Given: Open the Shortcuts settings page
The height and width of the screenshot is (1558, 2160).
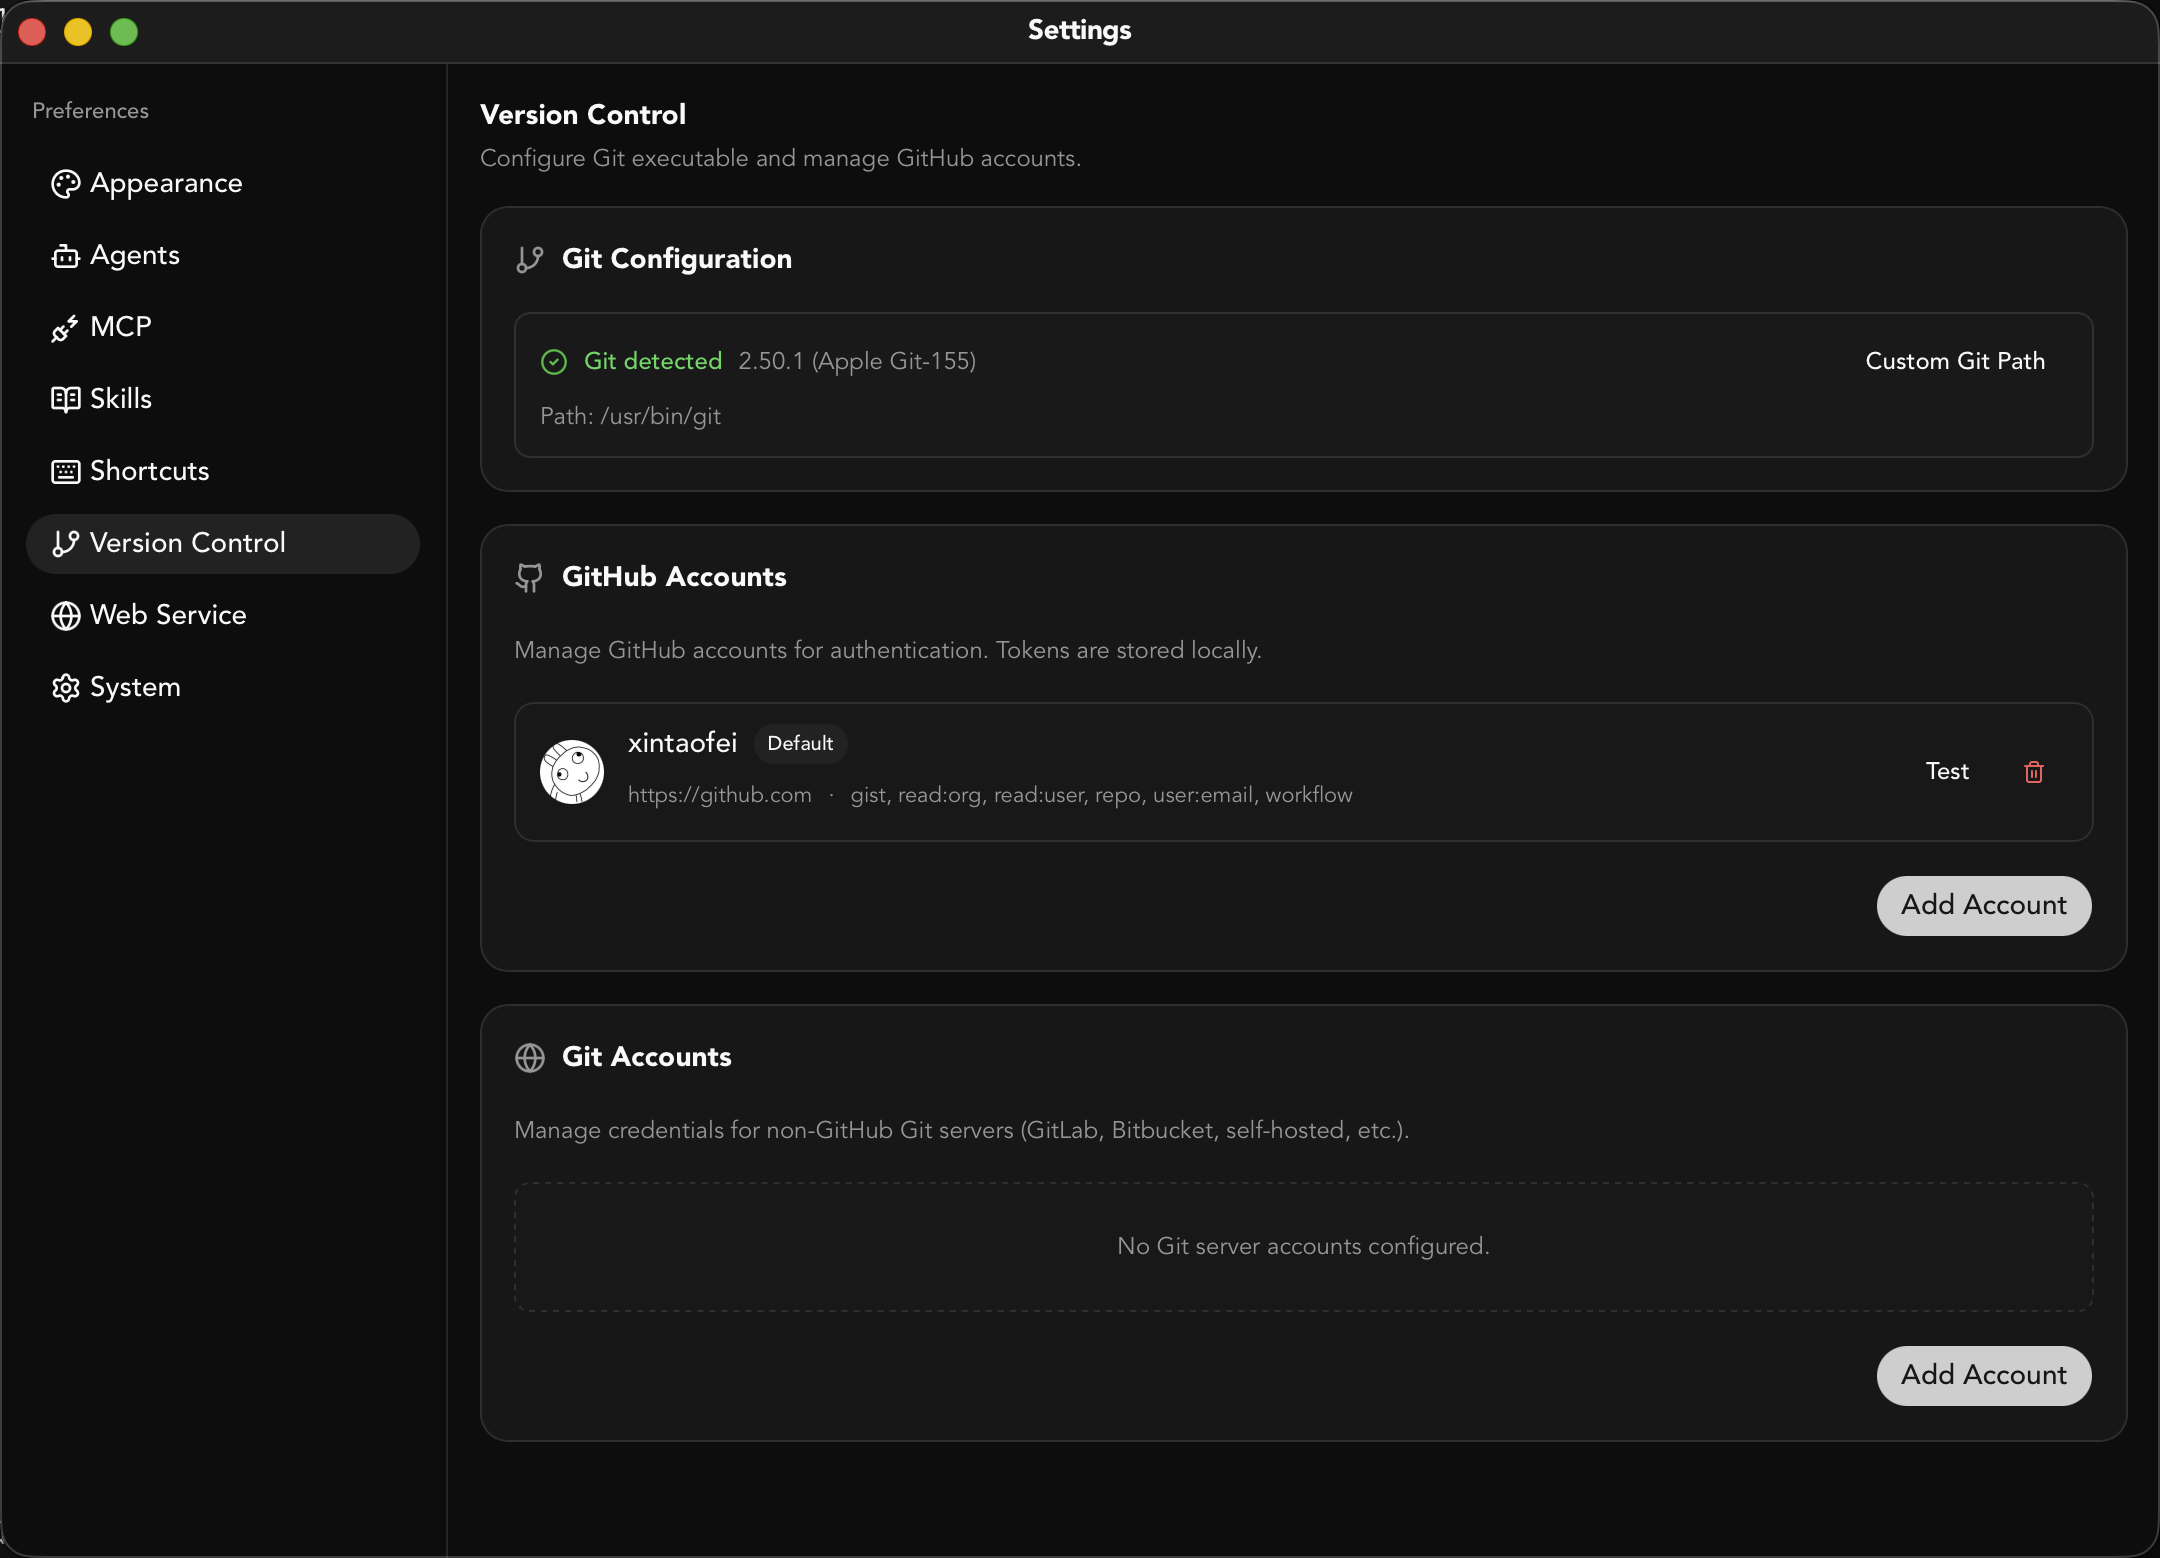Looking at the screenshot, I should click(150, 471).
